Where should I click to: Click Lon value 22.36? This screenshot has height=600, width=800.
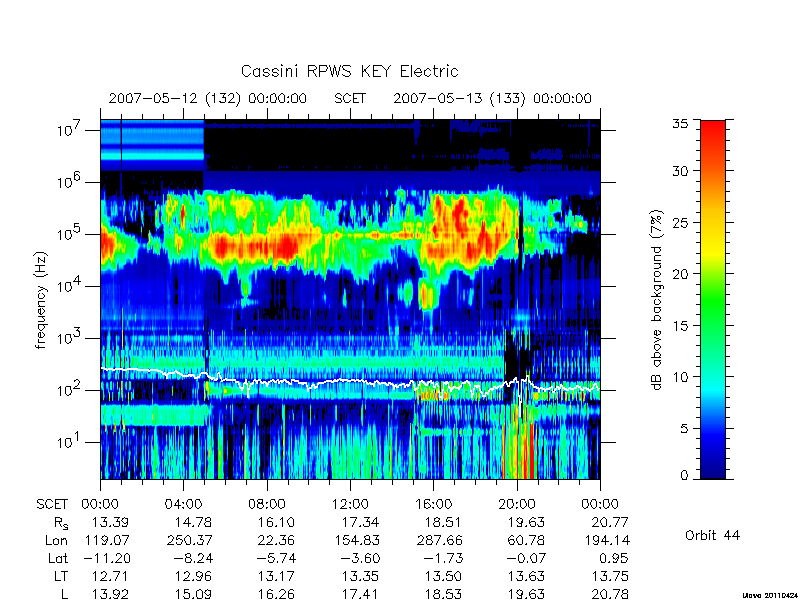pos(276,540)
